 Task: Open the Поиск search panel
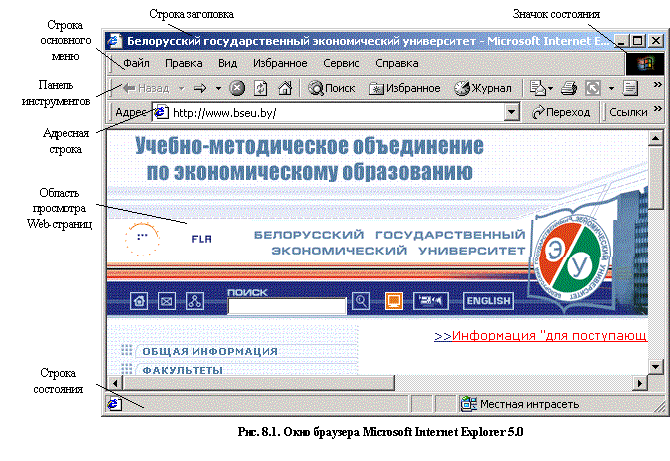pos(332,88)
